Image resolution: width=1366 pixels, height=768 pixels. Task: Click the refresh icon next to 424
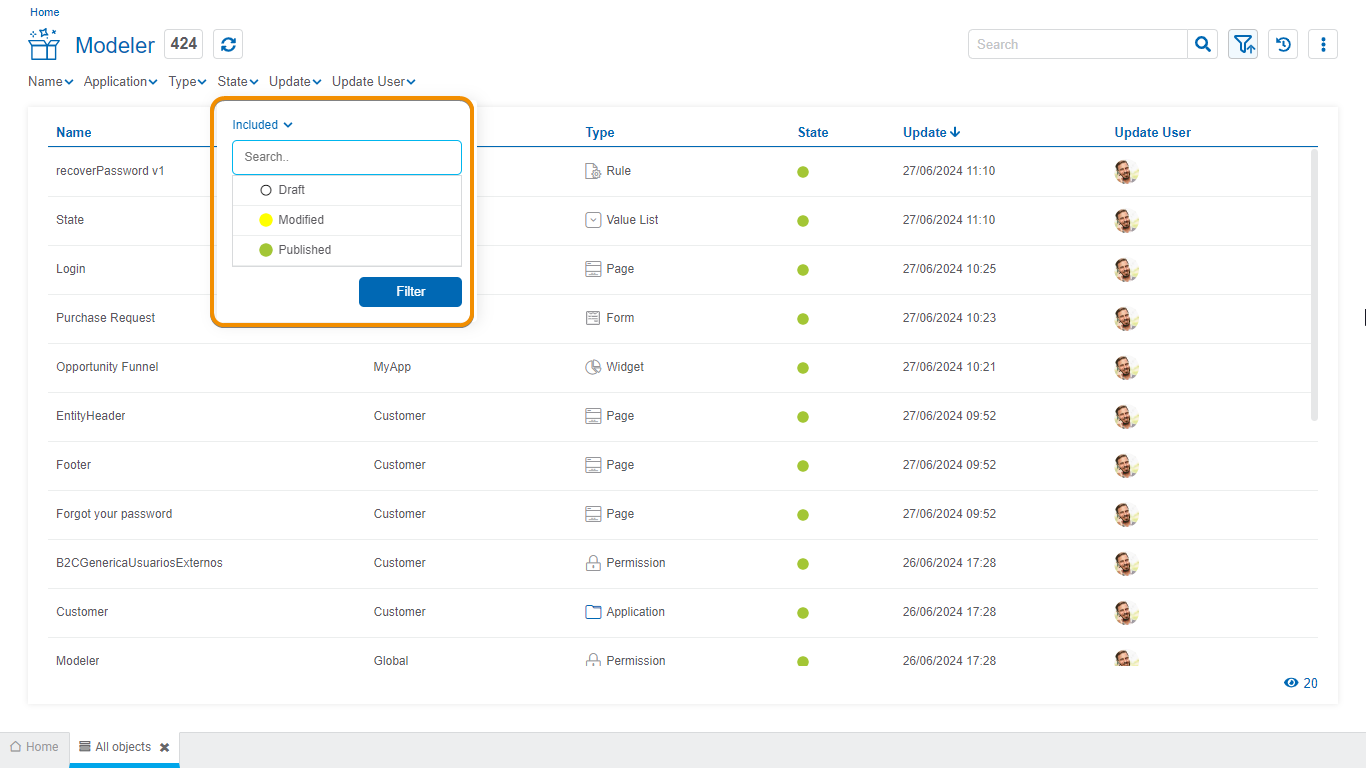228,44
